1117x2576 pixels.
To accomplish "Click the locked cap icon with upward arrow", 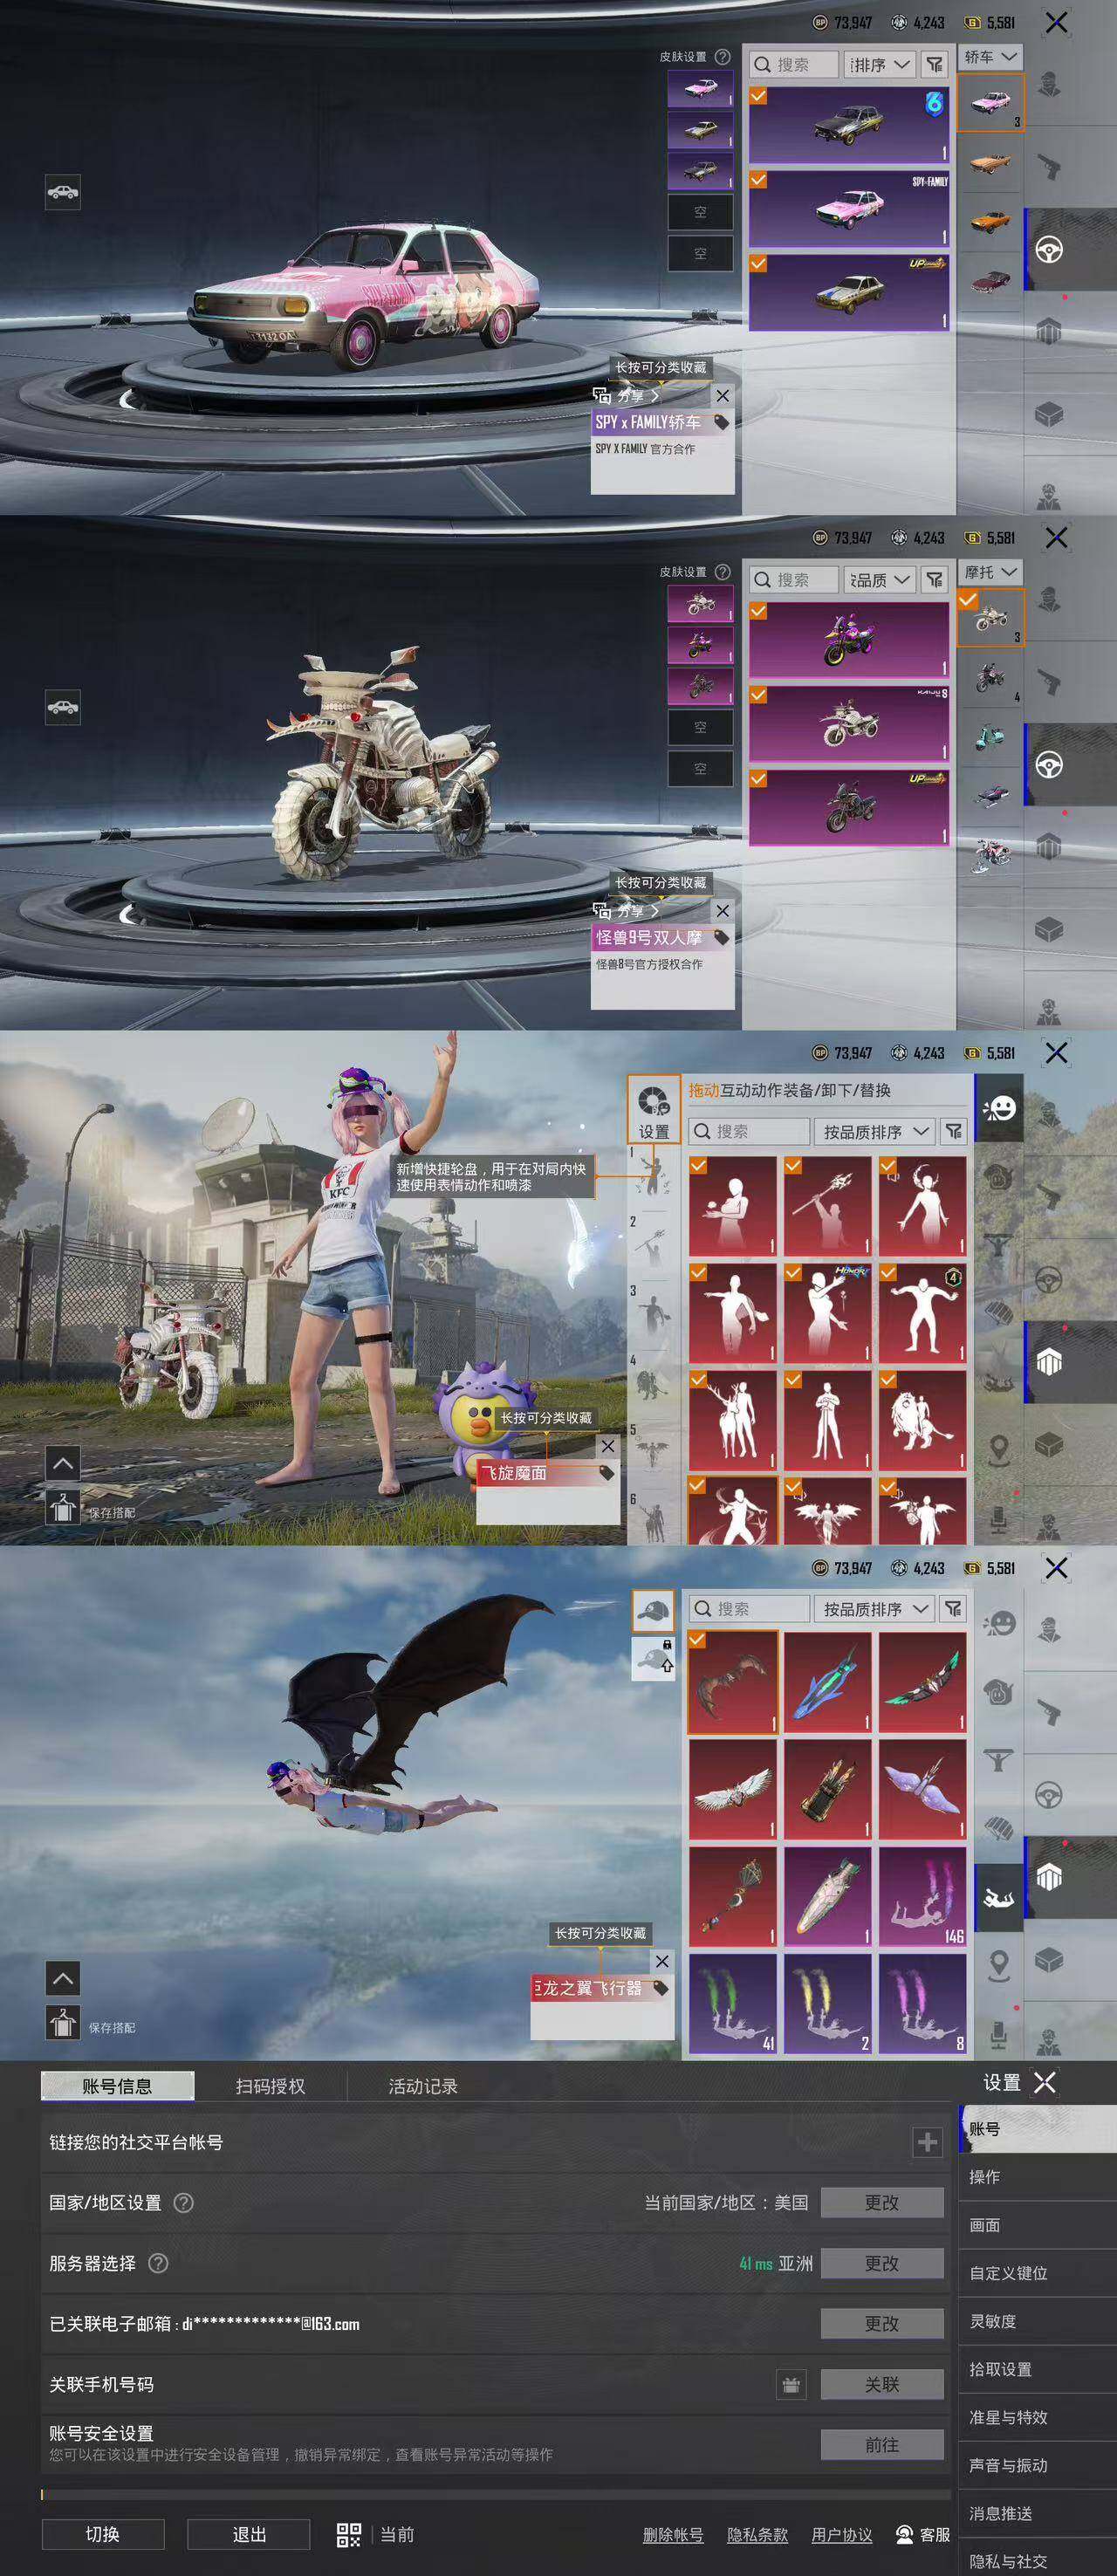I will pyautogui.click(x=654, y=1658).
